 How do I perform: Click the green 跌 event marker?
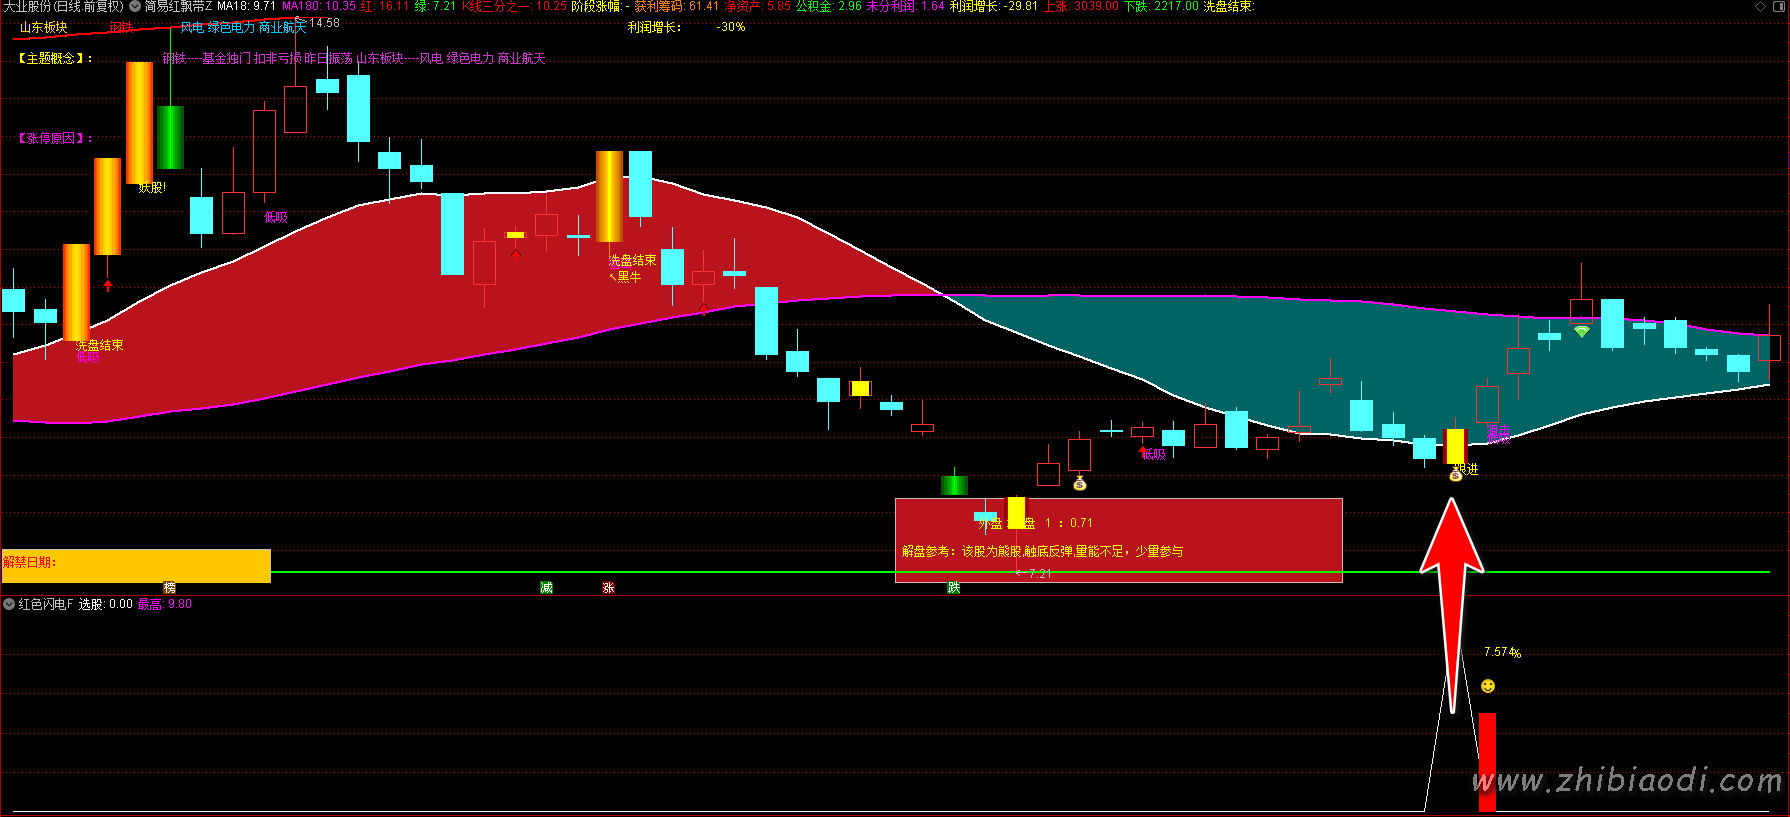[x=954, y=588]
